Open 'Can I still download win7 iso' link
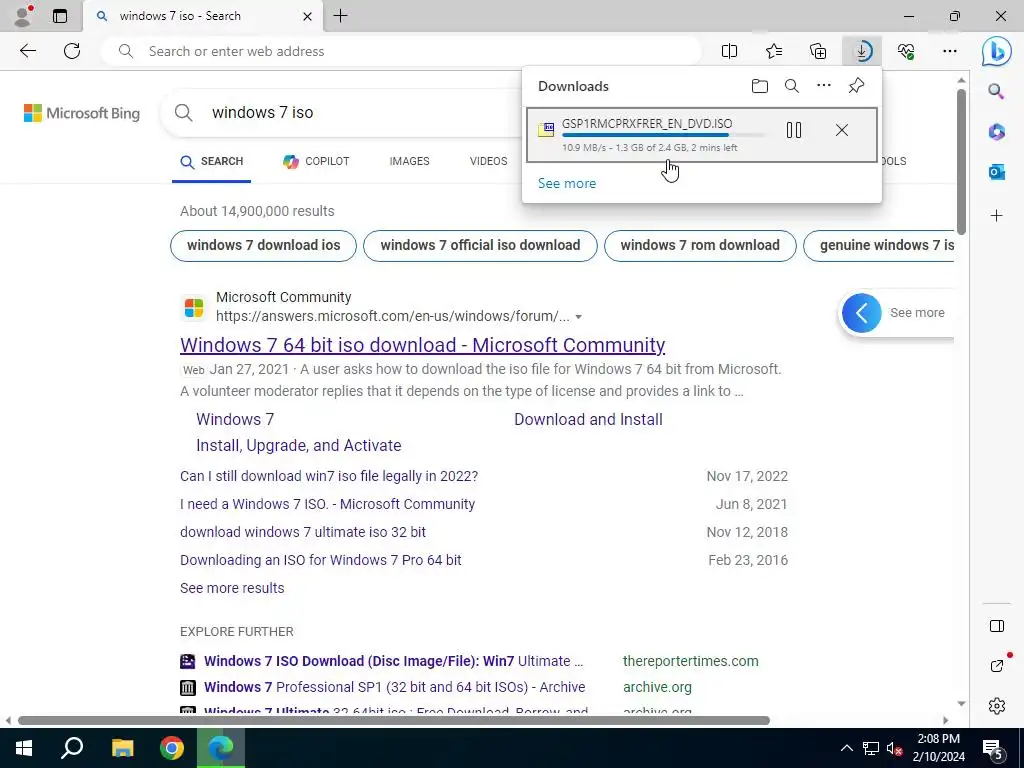The width and height of the screenshot is (1024, 768). (329, 476)
